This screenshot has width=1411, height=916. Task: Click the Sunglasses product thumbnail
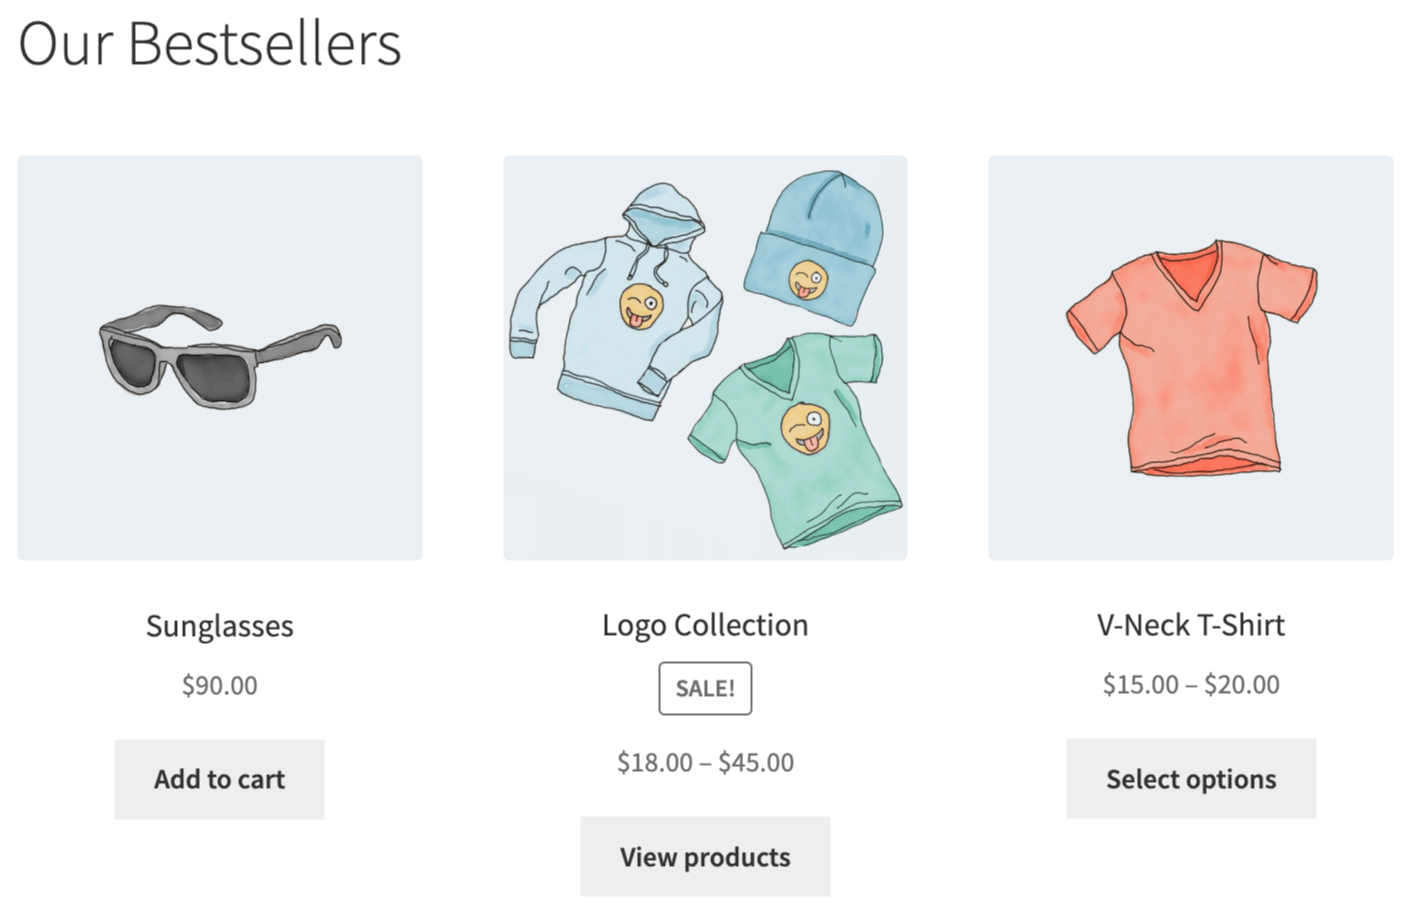click(219, 357)
